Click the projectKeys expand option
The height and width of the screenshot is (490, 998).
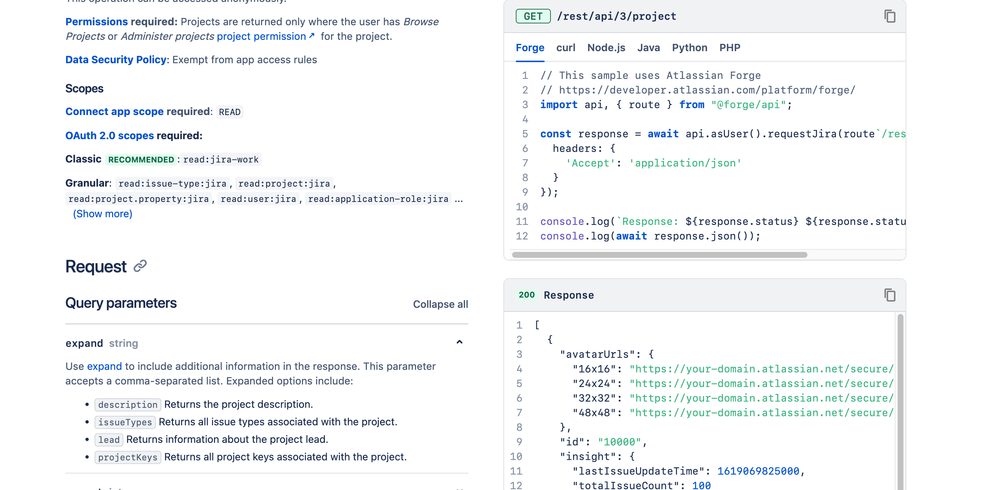tap(128, 457)
